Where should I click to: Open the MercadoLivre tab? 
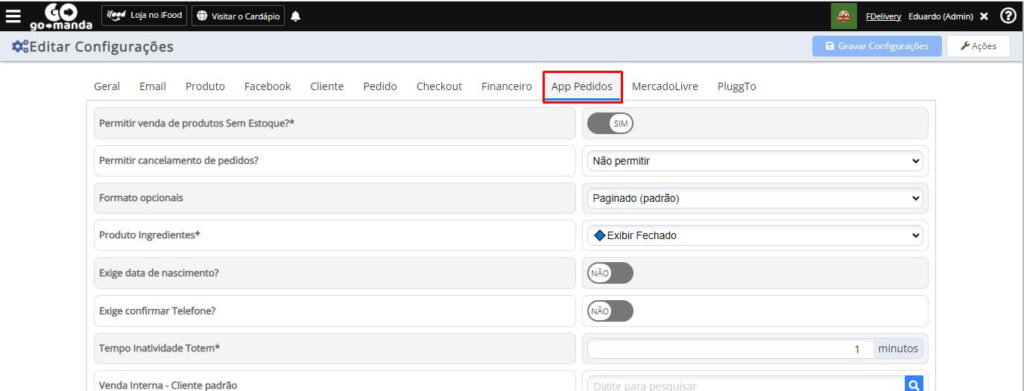click(x=665, y=86)
